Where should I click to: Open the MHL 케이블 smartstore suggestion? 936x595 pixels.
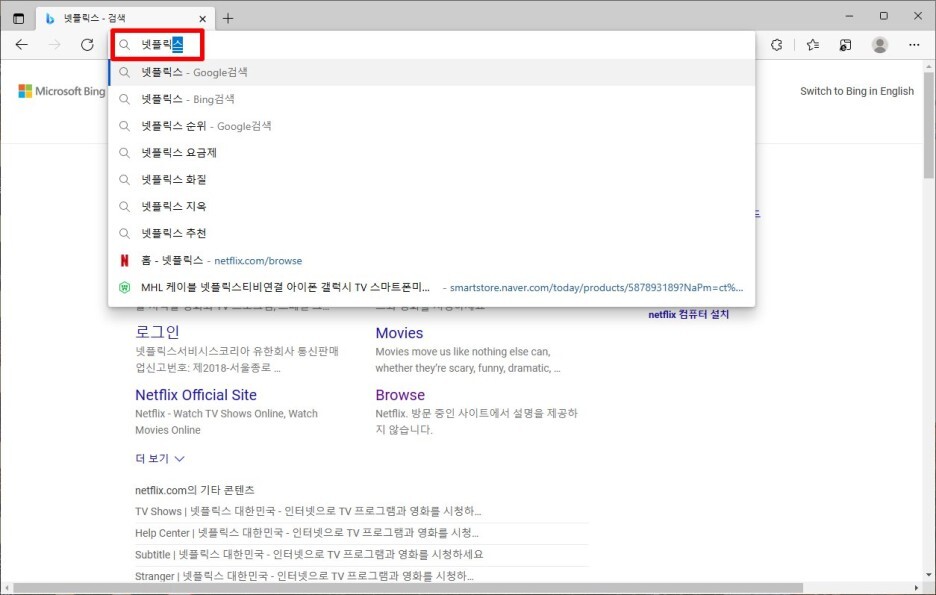coord(432,287)
